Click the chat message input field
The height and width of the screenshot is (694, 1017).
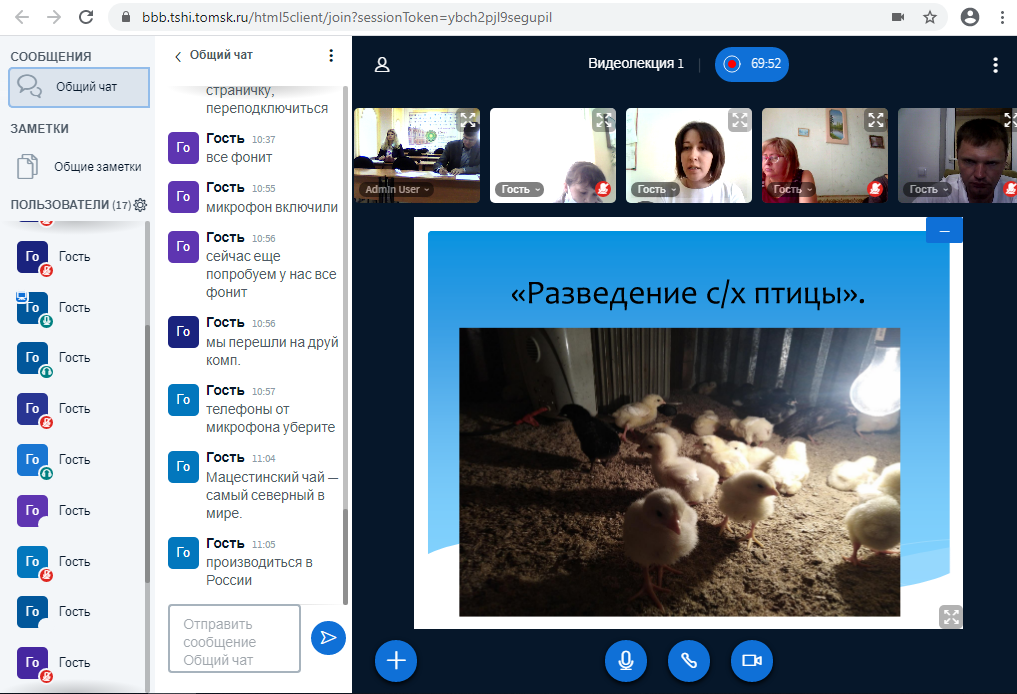pos(234,638)
